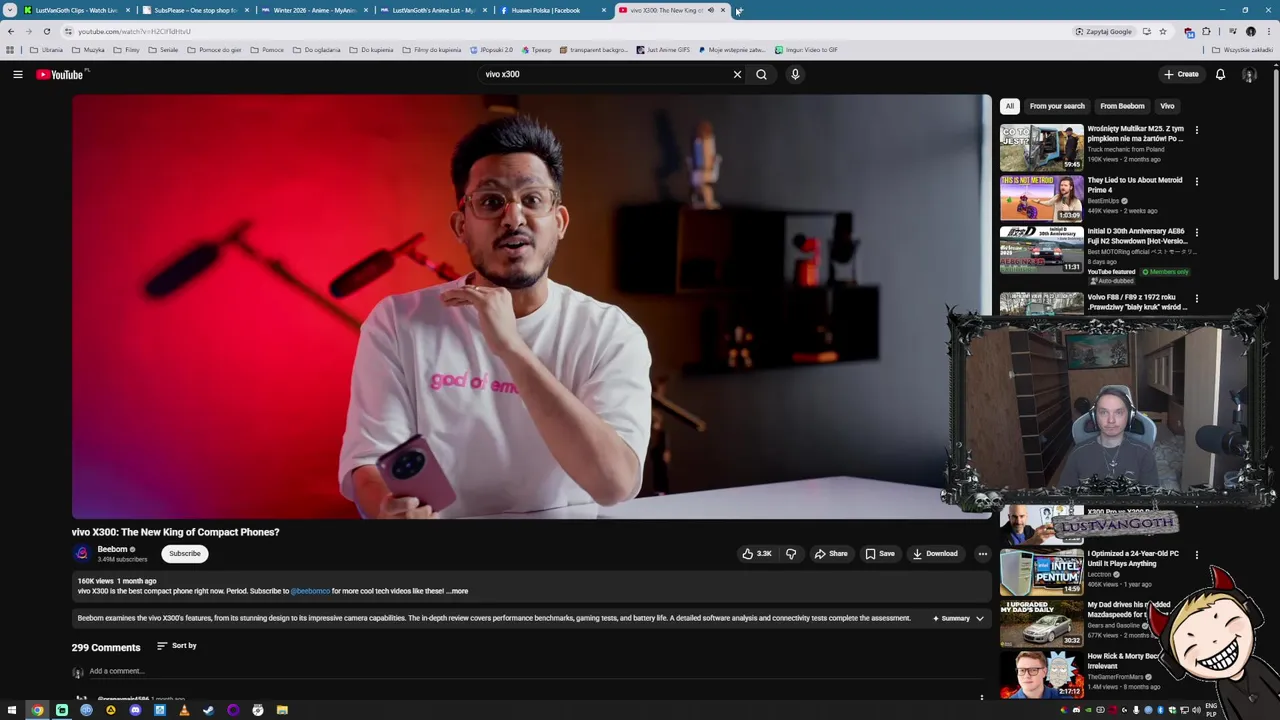This screenshot has width=1280, height=720.
Task: Expand description with ...more
Action: tap(459, 591)
